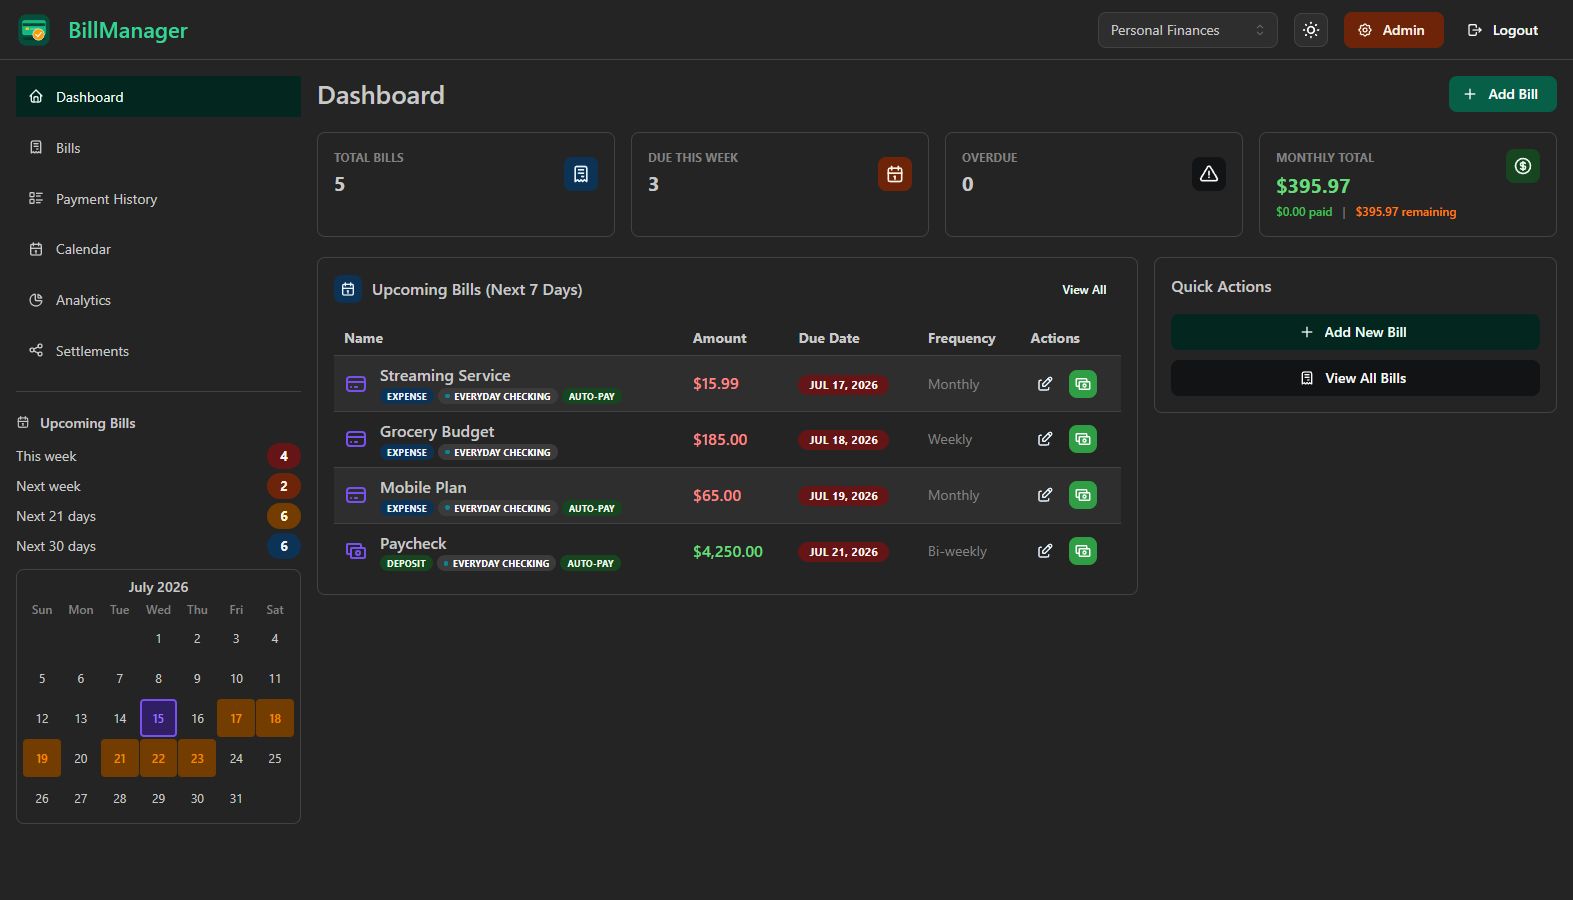Click the $4,250.00 amount
The height and width of the screenshot is (900, 1573).
728,551
